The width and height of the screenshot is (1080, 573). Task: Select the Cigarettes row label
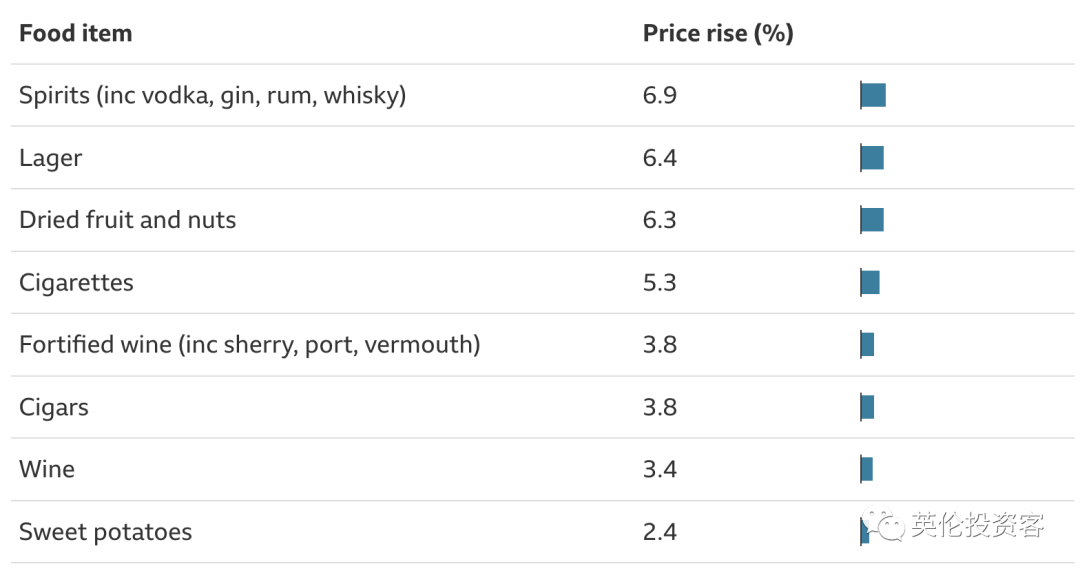point(76,283)
